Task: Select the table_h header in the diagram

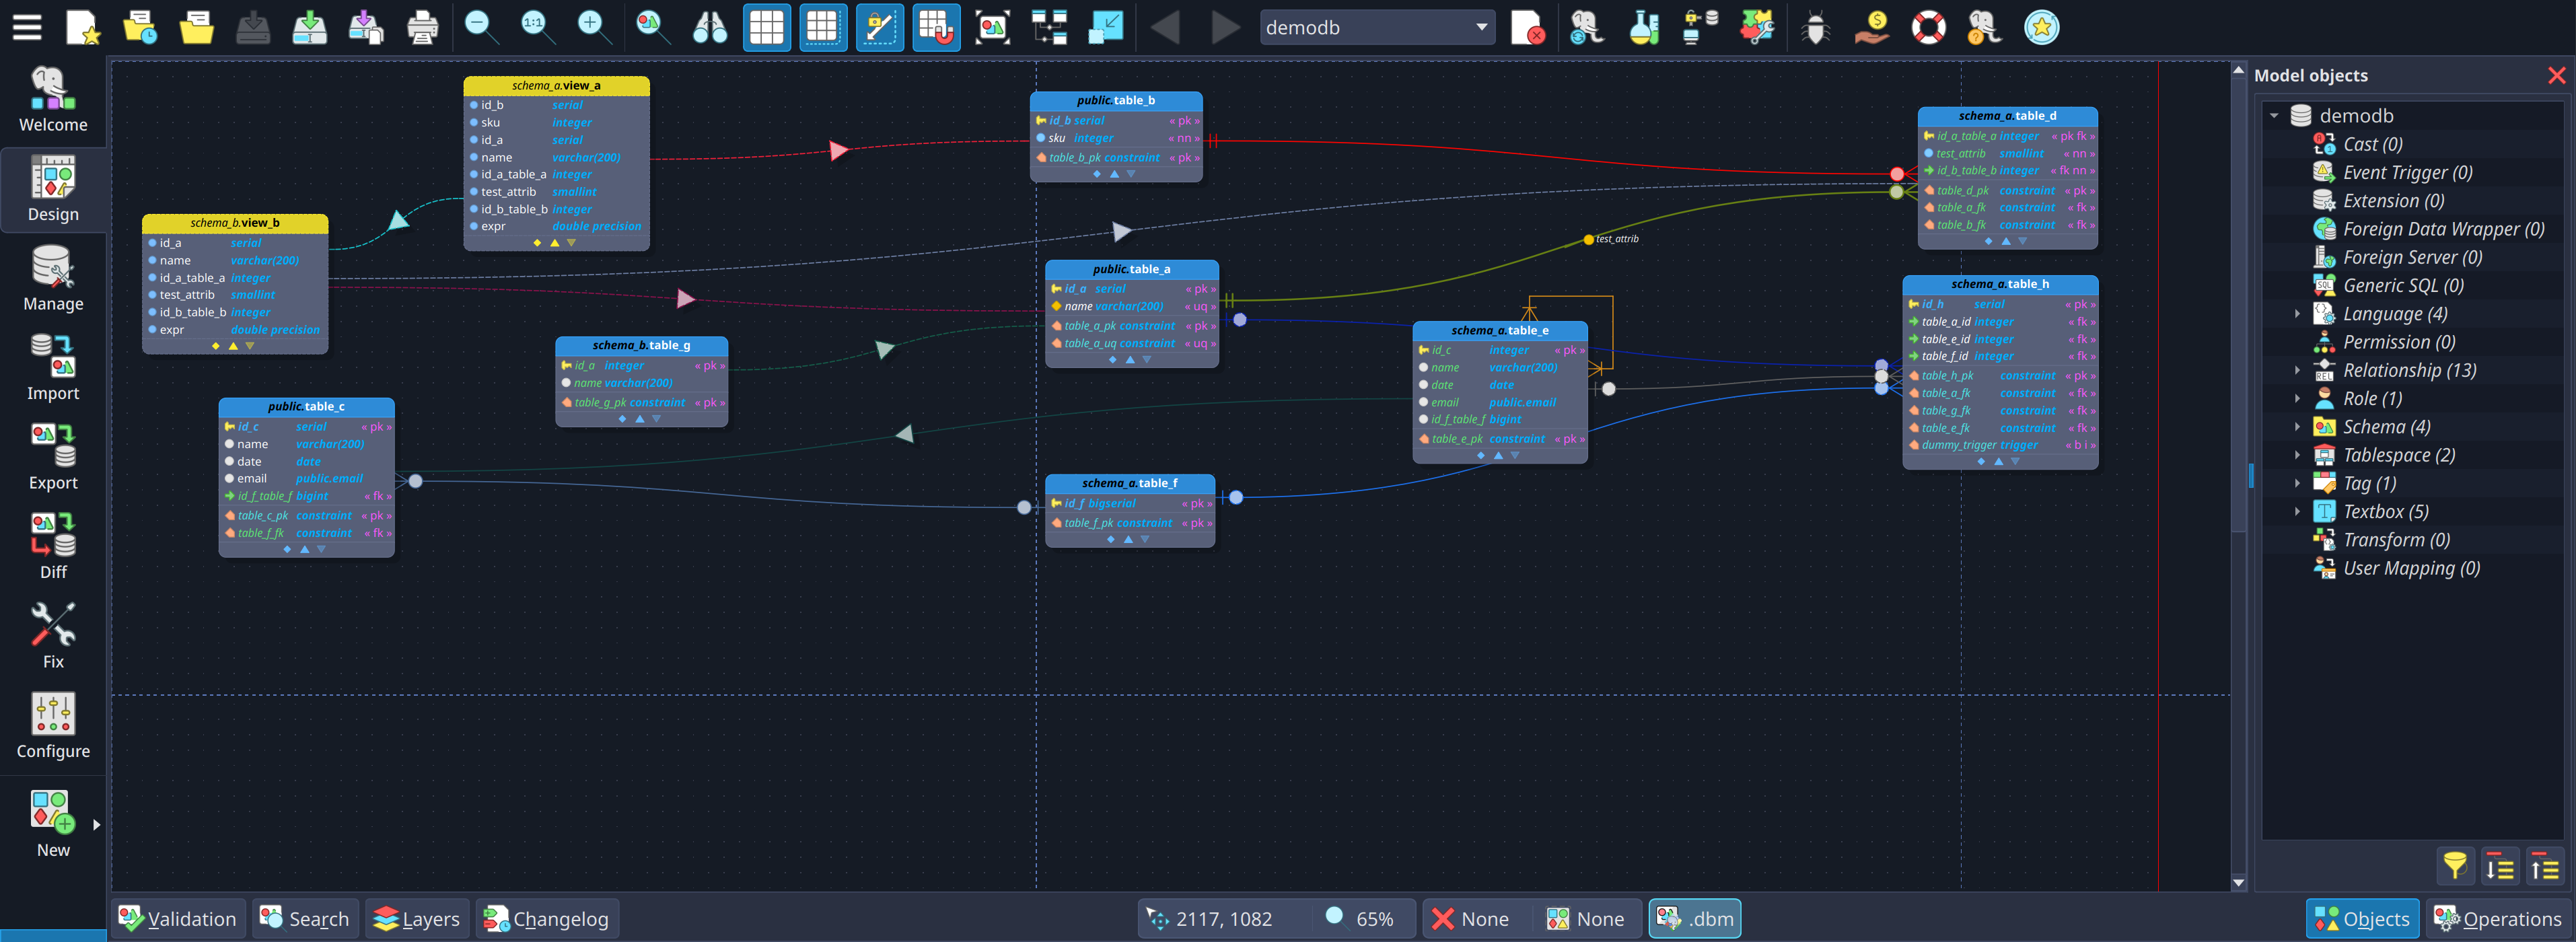Action: coord(2000,284)
